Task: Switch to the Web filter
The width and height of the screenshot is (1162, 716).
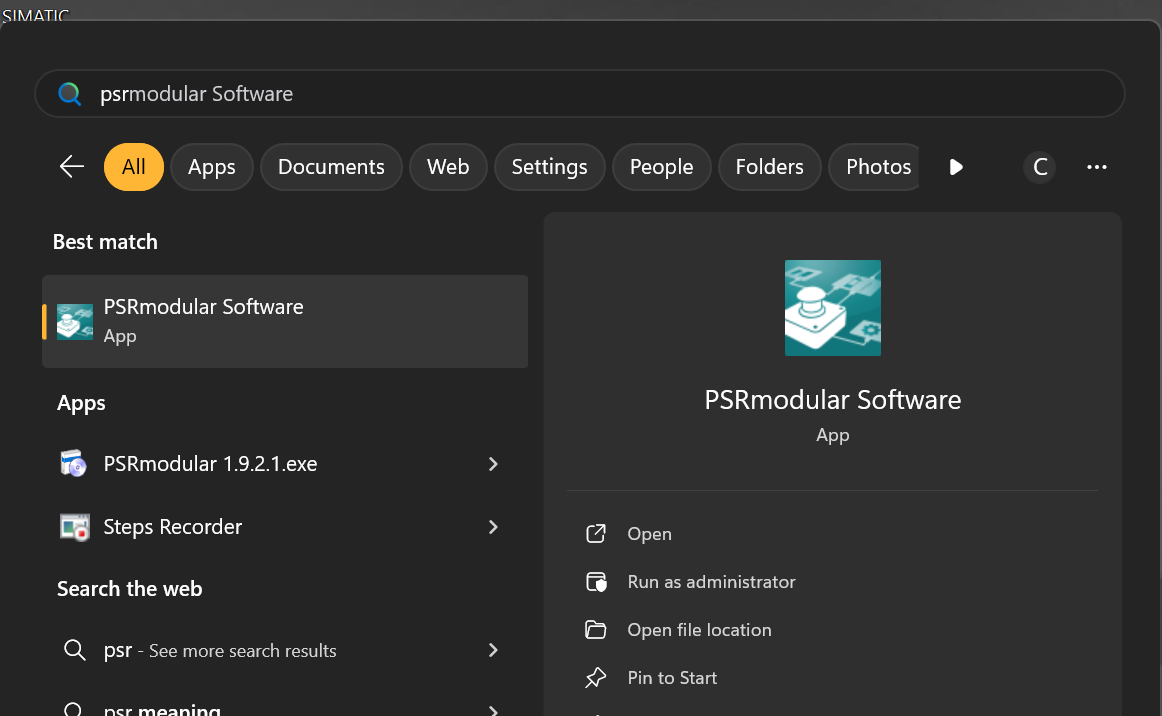Action: [x=448, y=167]
